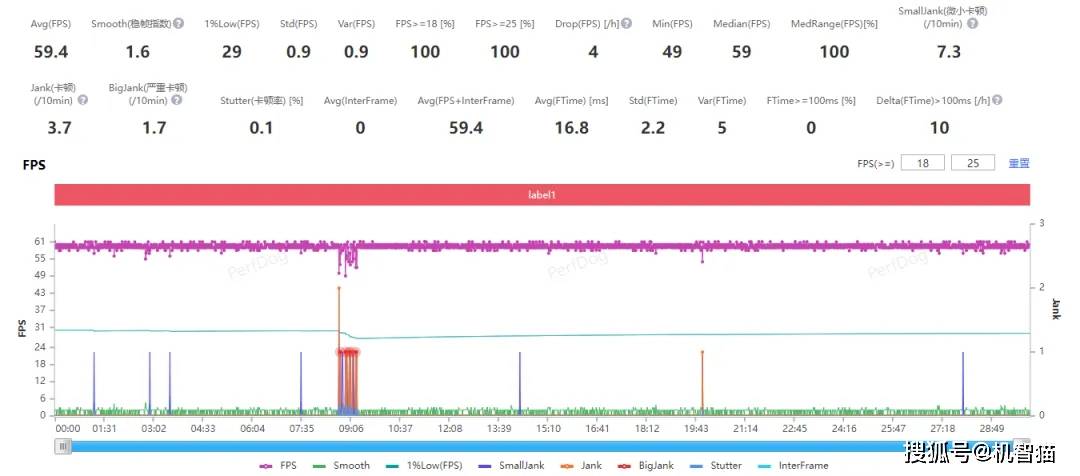Viewport: 1080px width, 476px height.
Task: Click the FPS threshold field showing 18
Action: [x=922, y=163]
